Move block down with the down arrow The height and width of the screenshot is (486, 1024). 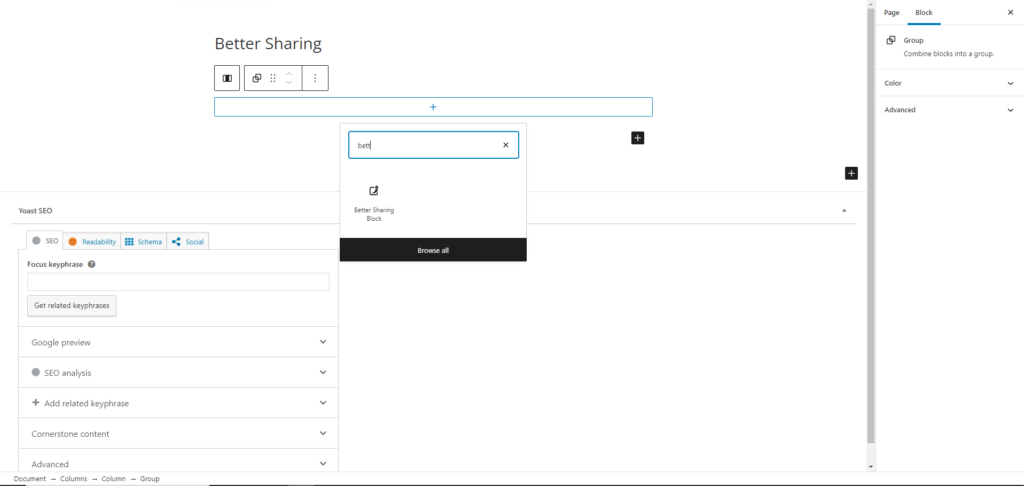tap(289, 83)
